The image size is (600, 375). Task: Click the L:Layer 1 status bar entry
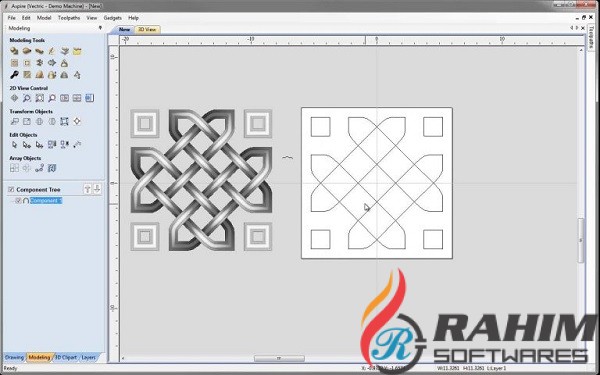[495, 368]
